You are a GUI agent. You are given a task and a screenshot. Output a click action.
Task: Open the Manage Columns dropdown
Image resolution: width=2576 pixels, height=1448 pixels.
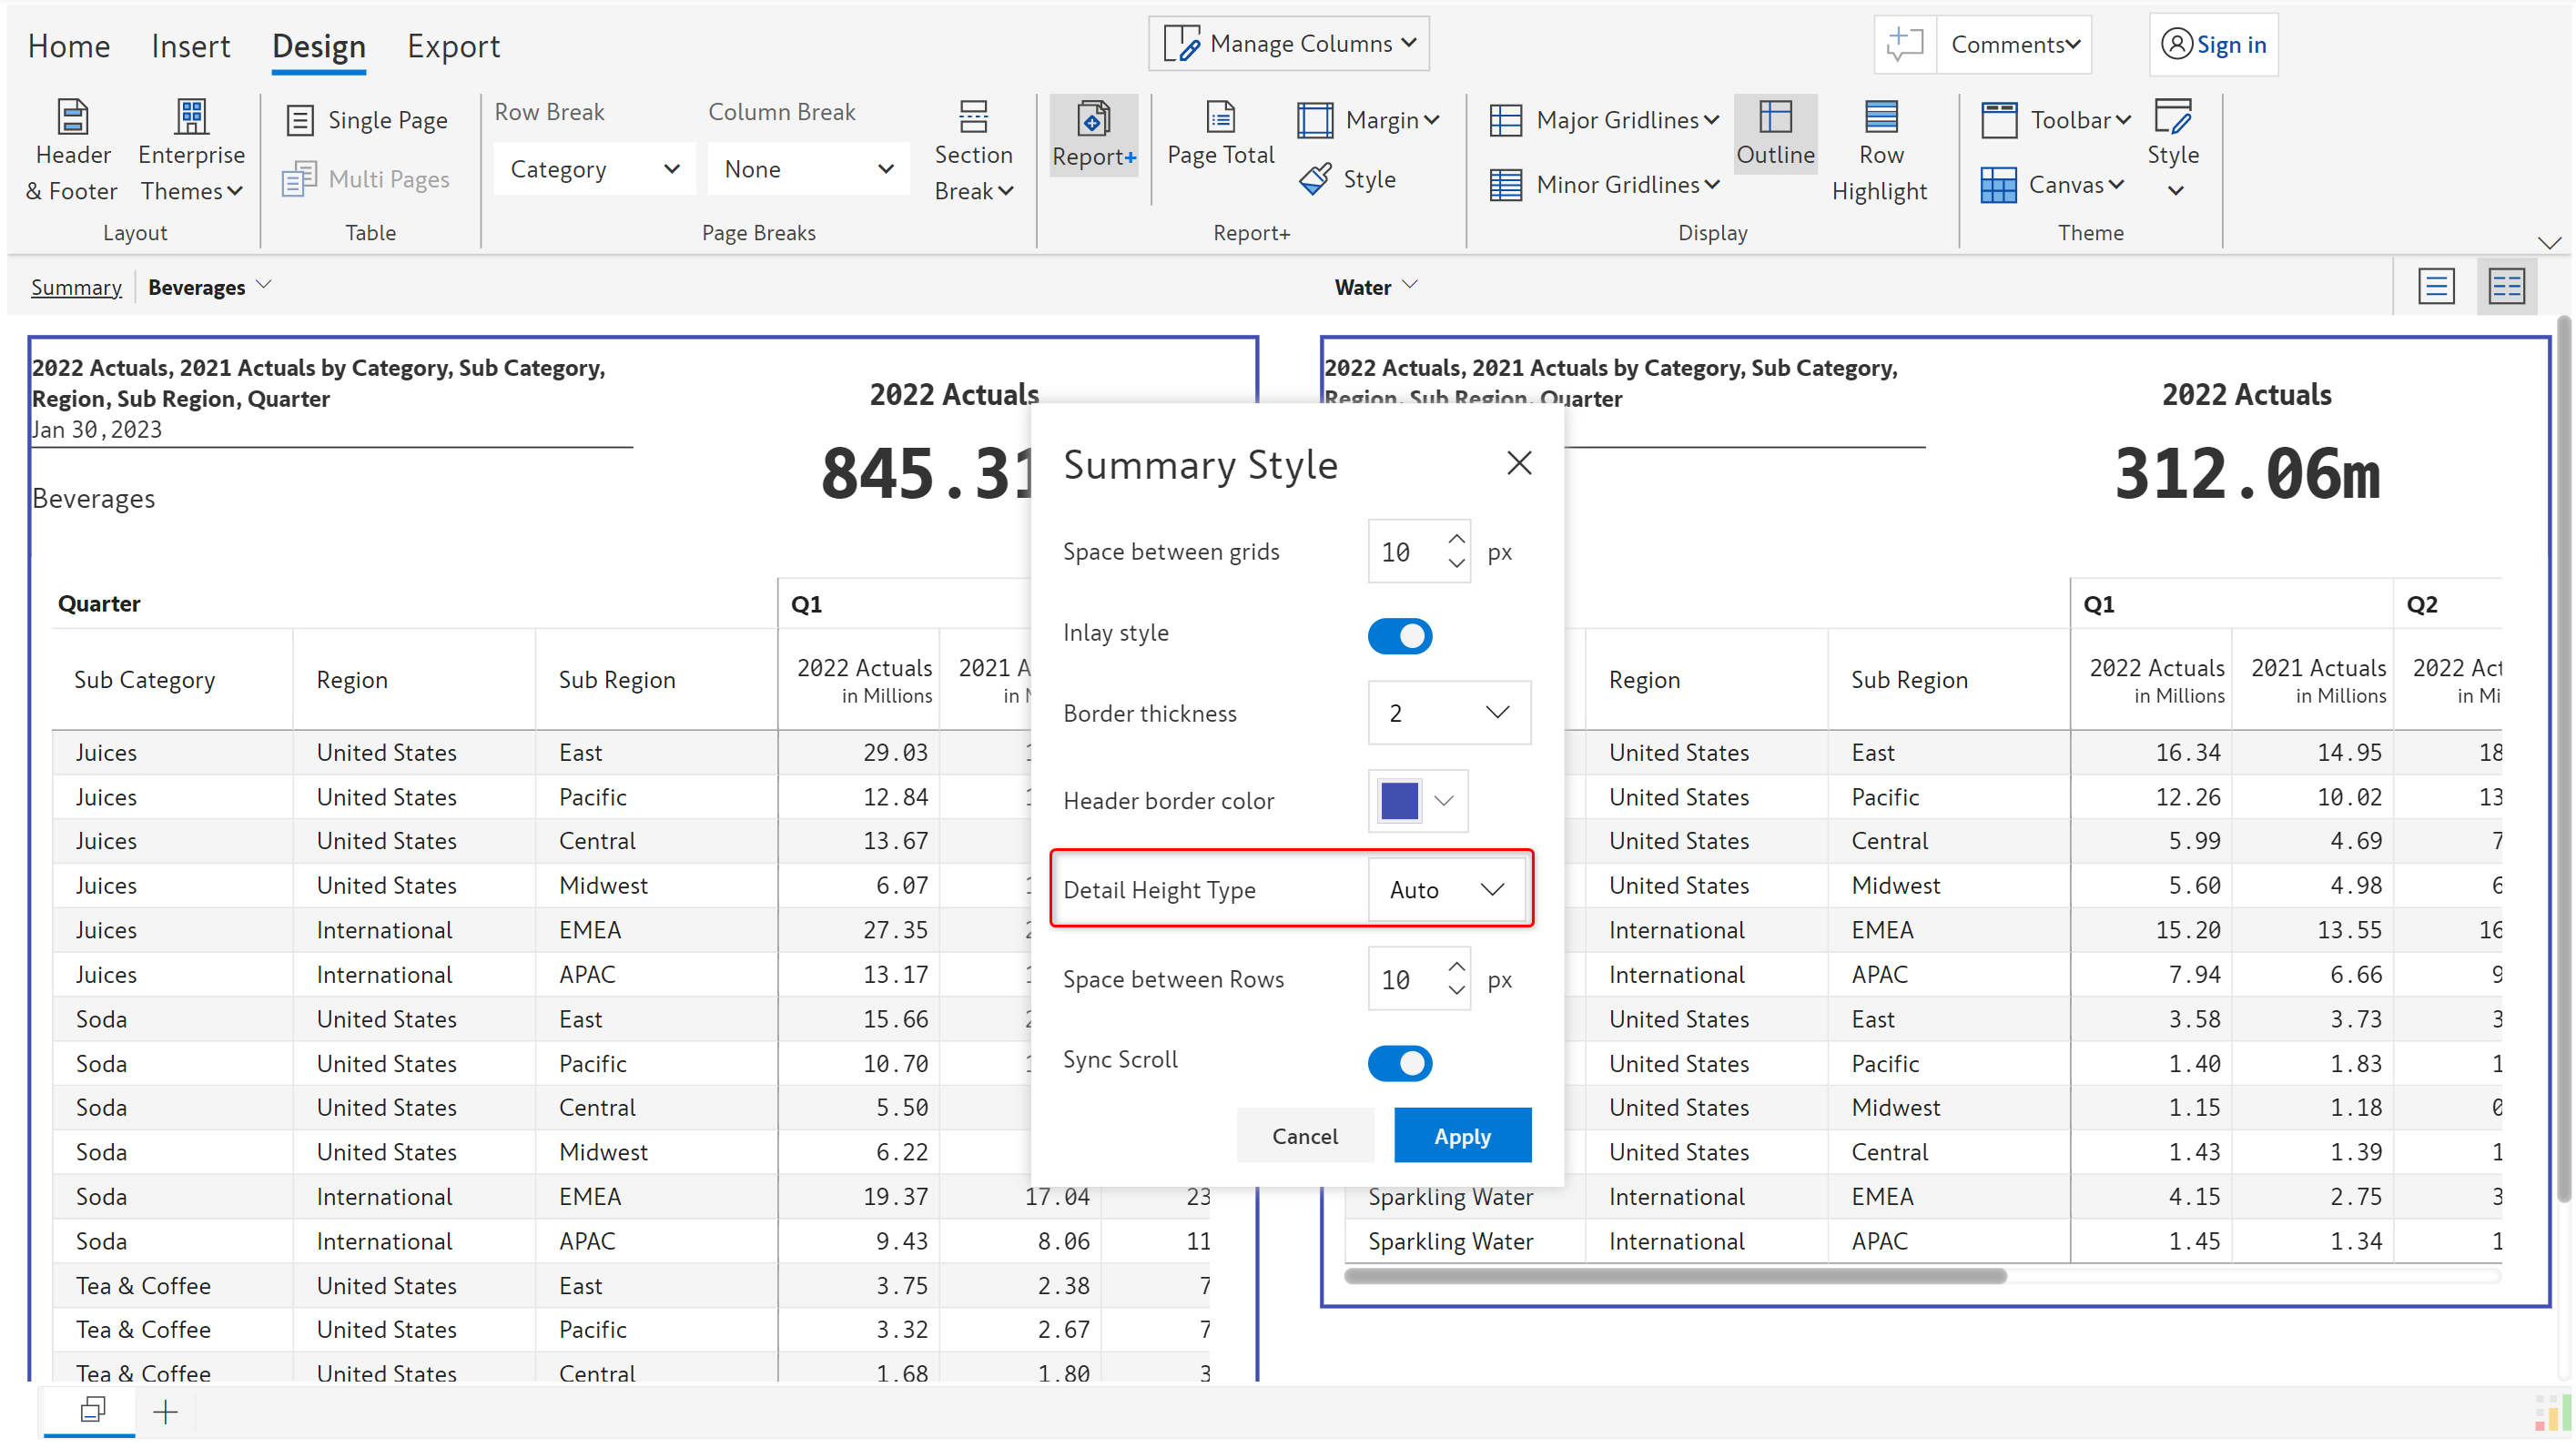point(1288,44)
